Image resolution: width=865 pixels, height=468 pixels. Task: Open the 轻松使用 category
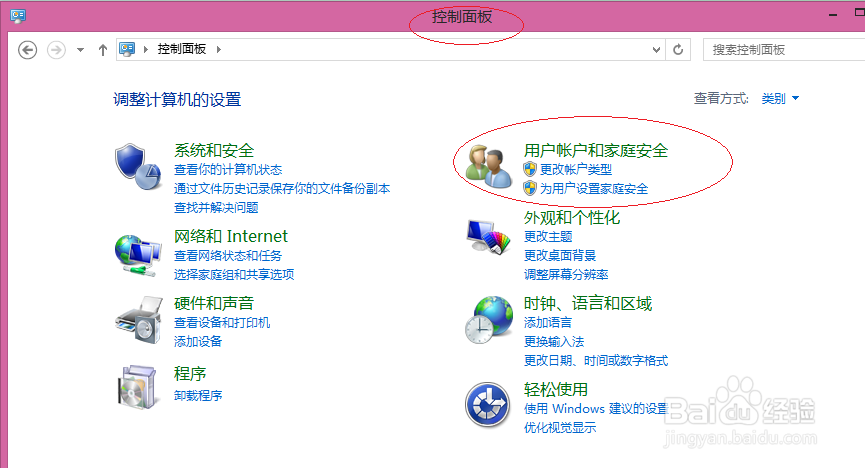click(556, 389)
